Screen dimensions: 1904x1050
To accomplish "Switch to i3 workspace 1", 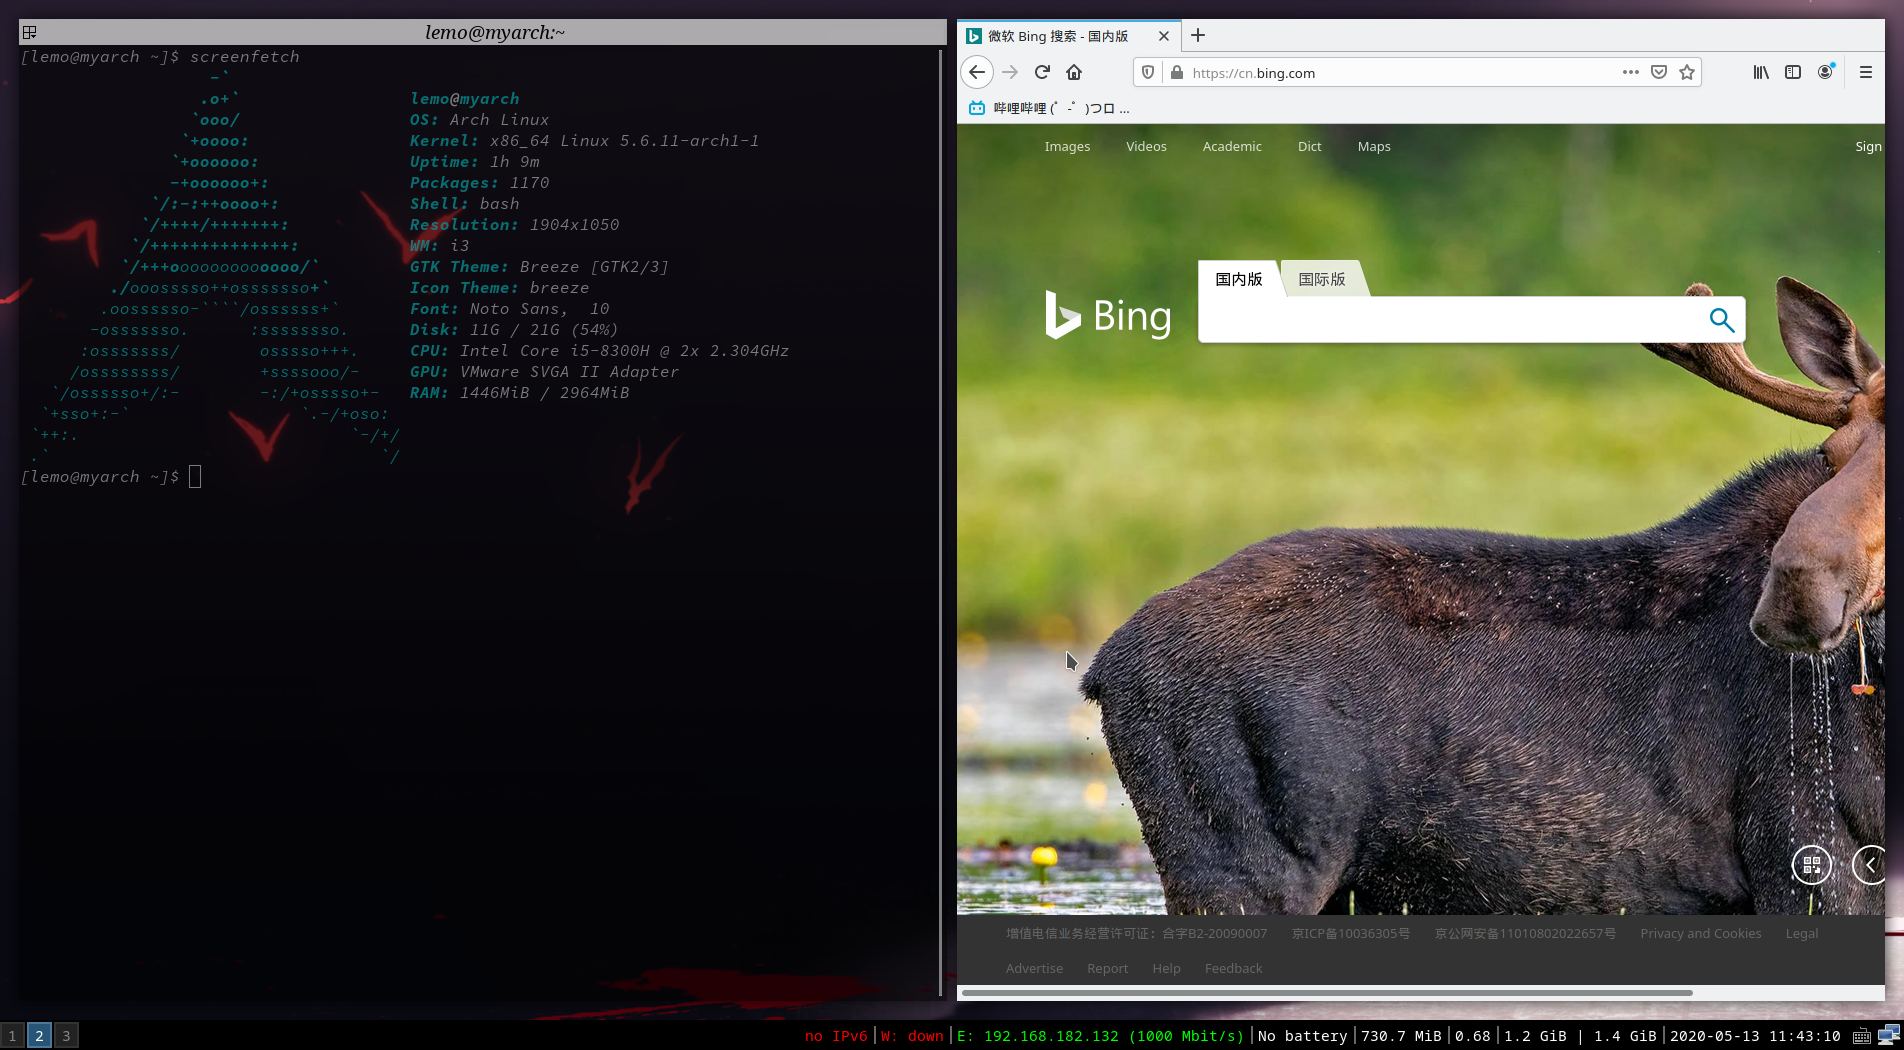I will [x=12, y=1036].
